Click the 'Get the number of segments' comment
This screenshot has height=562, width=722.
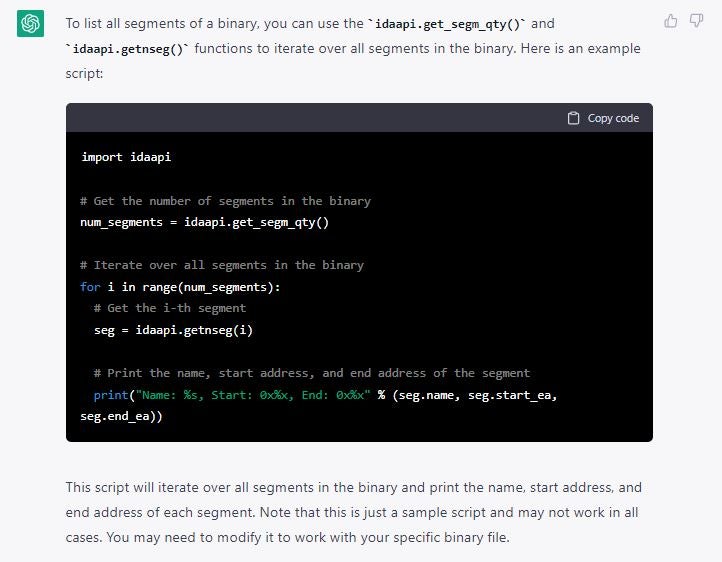(225, 201)
